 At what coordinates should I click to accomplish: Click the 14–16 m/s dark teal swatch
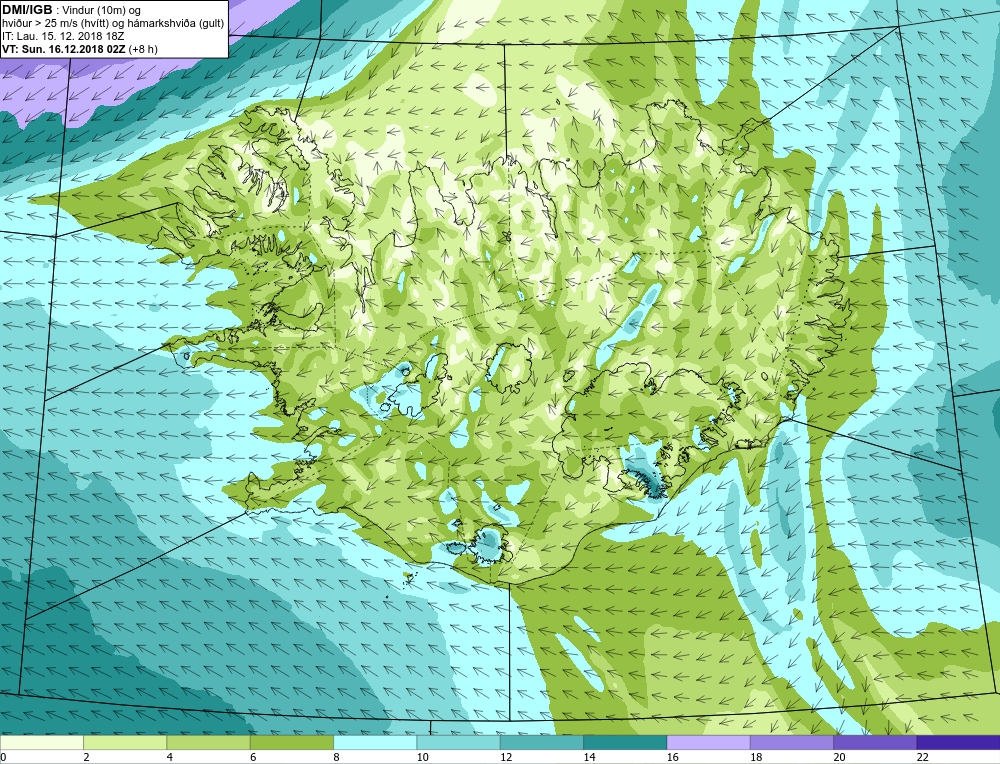(625, 743)
